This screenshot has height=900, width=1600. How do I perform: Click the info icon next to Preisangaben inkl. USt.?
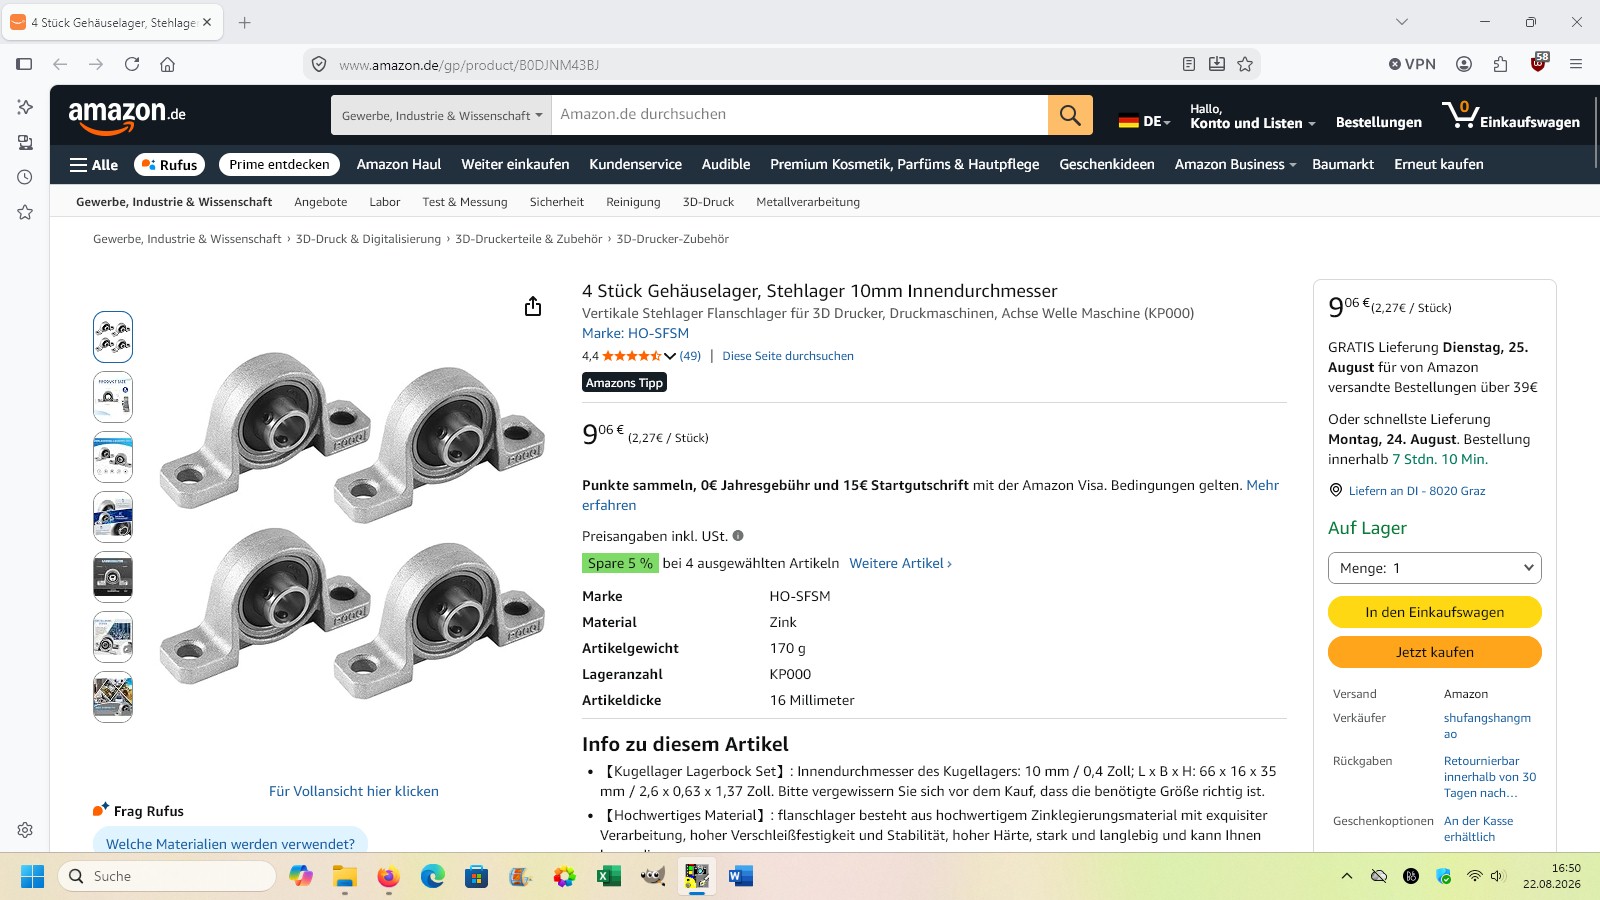point(738,536)
